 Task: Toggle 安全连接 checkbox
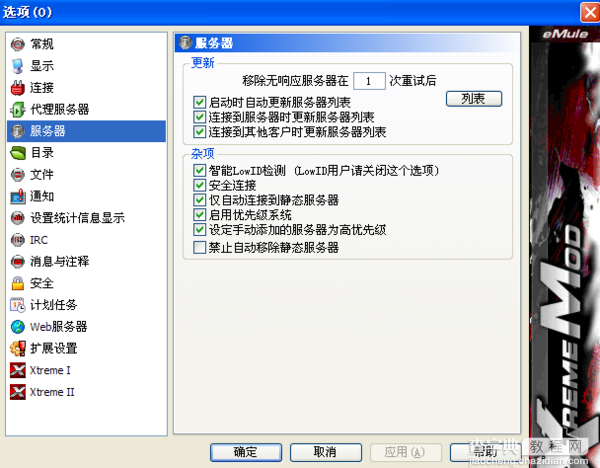(199, 185)
